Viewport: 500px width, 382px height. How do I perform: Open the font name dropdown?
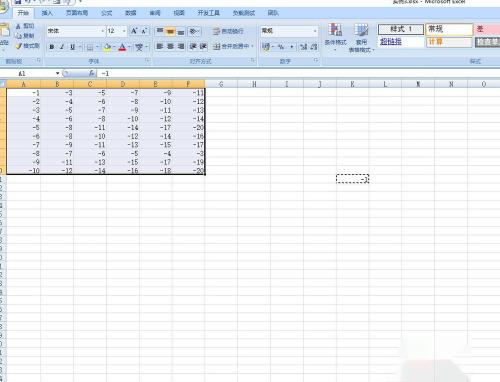(103, 31)
